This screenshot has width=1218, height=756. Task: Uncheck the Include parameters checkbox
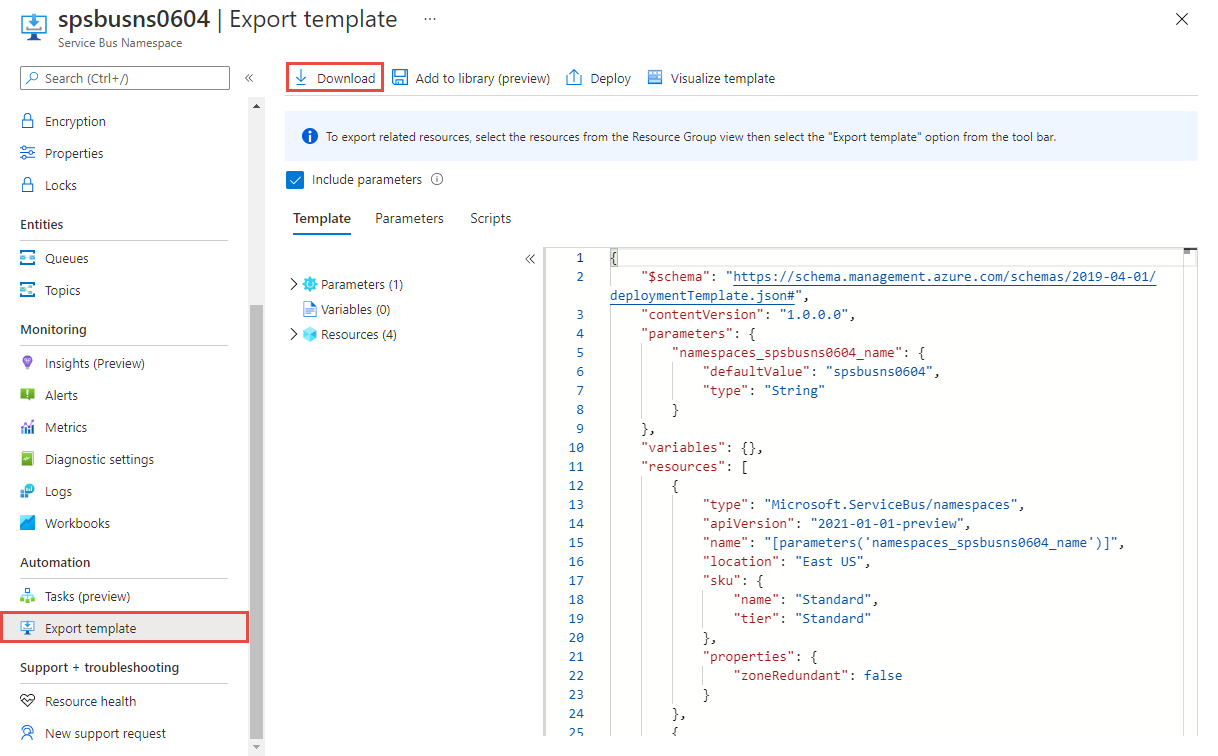(x=295, y=180)
